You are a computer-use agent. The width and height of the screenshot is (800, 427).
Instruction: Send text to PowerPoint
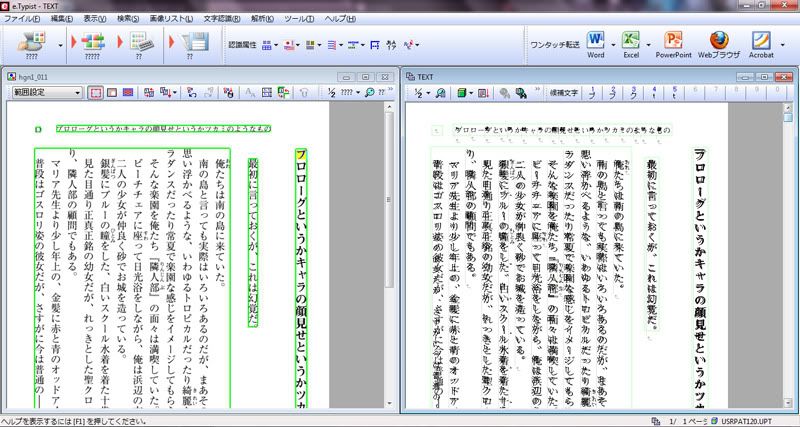(673, 44)
